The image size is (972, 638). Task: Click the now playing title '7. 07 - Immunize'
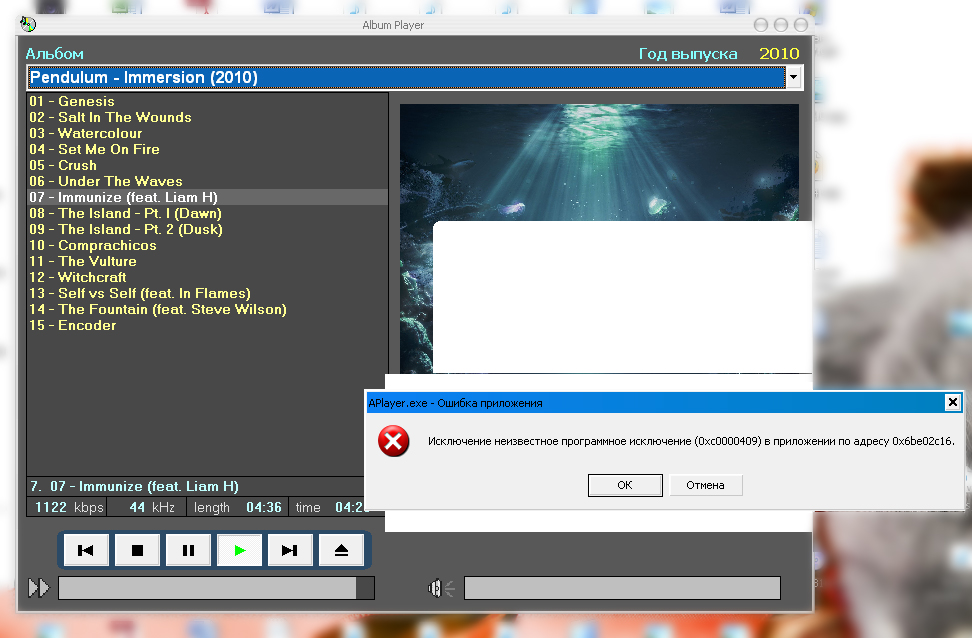click(x=135, y=486)
